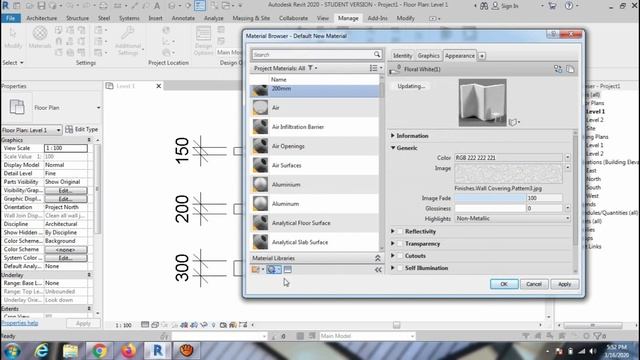
Task: Enable the Transparency checkbox
Action: click(x=400, y=244)
